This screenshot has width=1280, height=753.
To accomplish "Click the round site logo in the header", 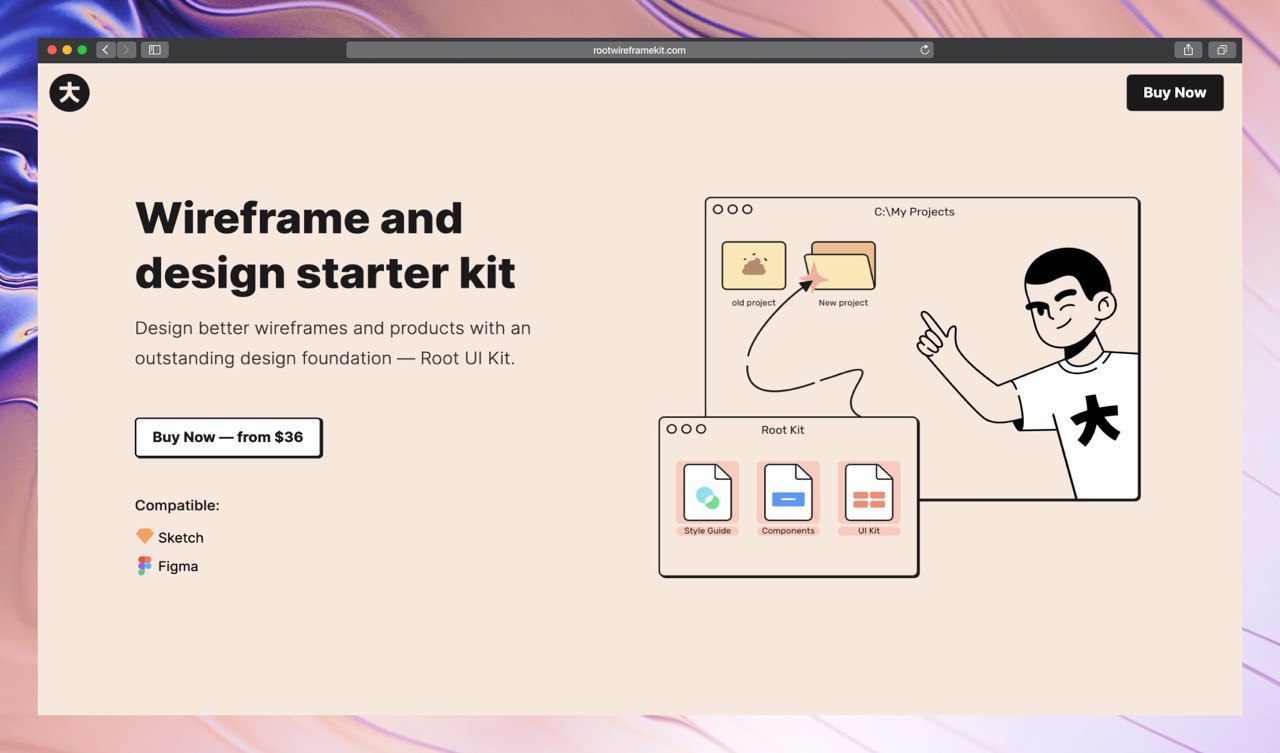I will [x=69, y=93].
